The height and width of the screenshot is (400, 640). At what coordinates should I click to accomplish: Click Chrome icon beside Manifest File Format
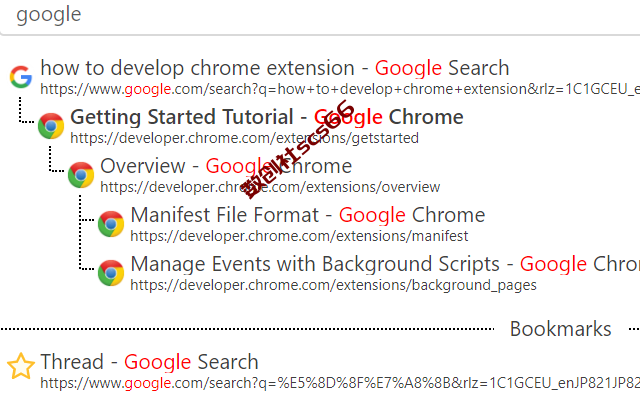[111, 224]
